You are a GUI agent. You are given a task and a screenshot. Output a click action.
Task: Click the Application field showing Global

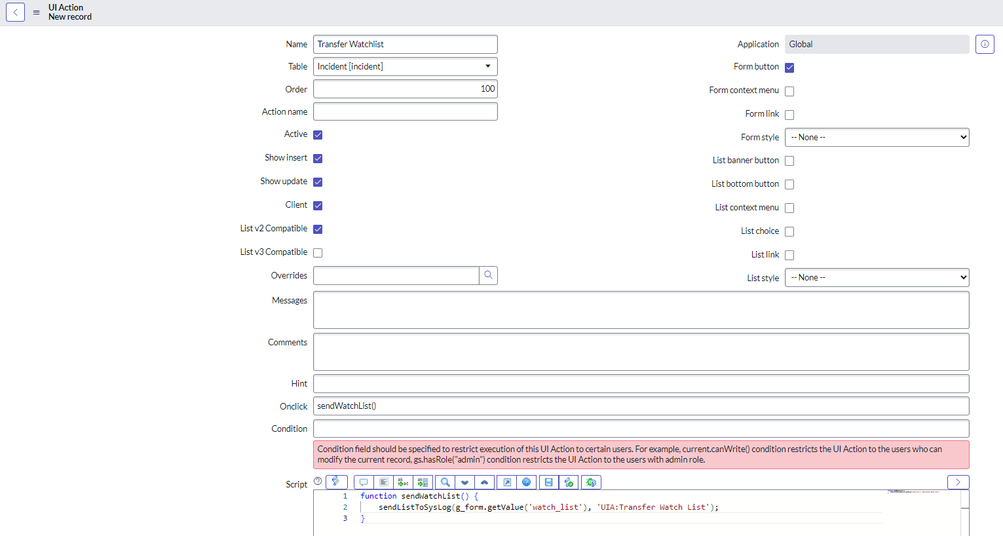877,44
